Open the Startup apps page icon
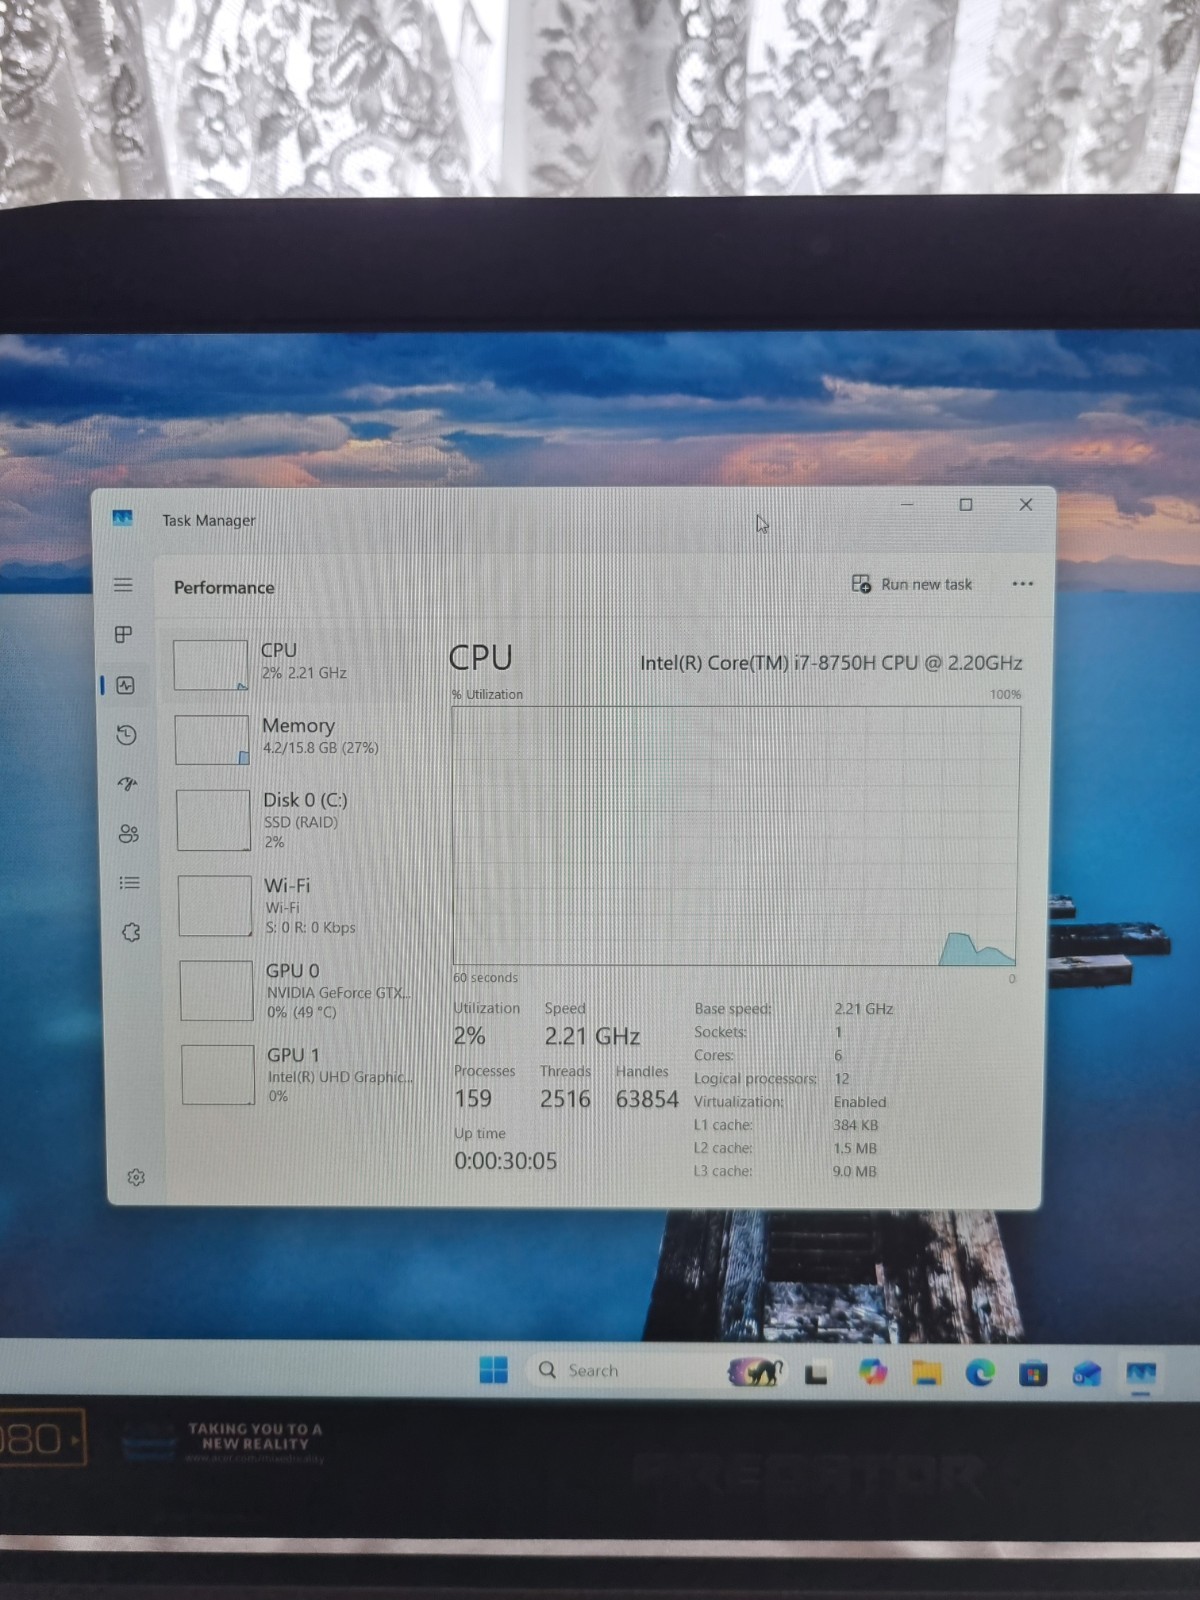Image resolution: width=1200 pixels, height=1600 pixels. (x=127, y=784)
